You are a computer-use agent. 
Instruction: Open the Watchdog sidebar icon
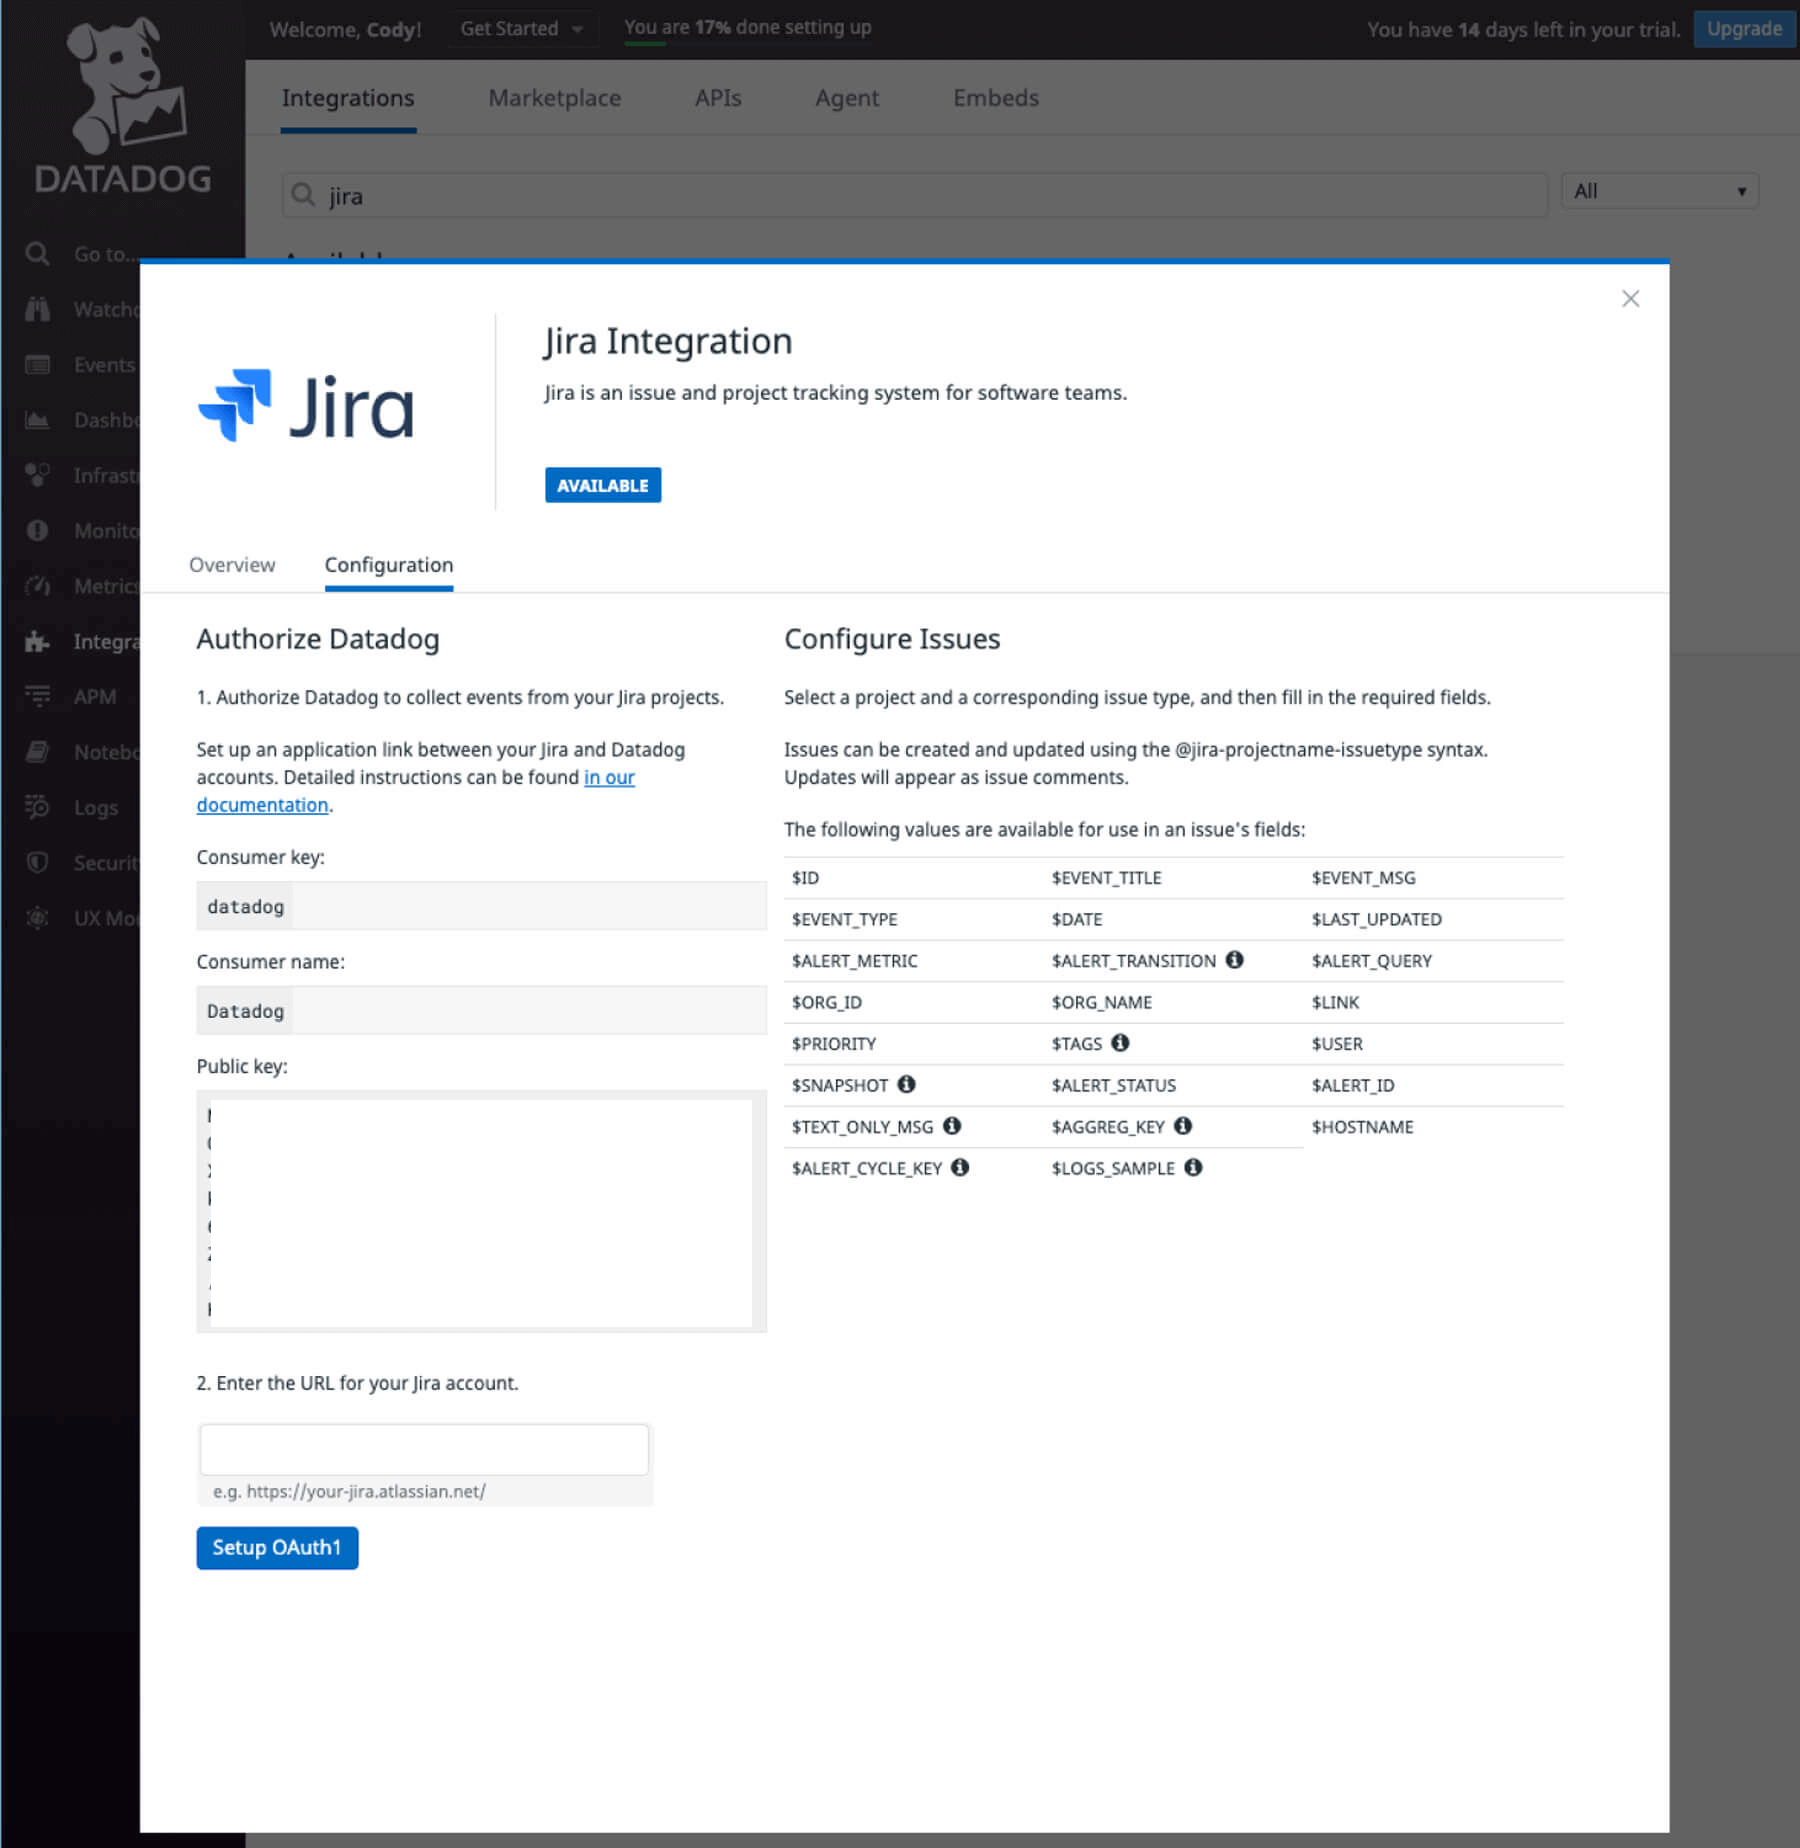[38, 309]
